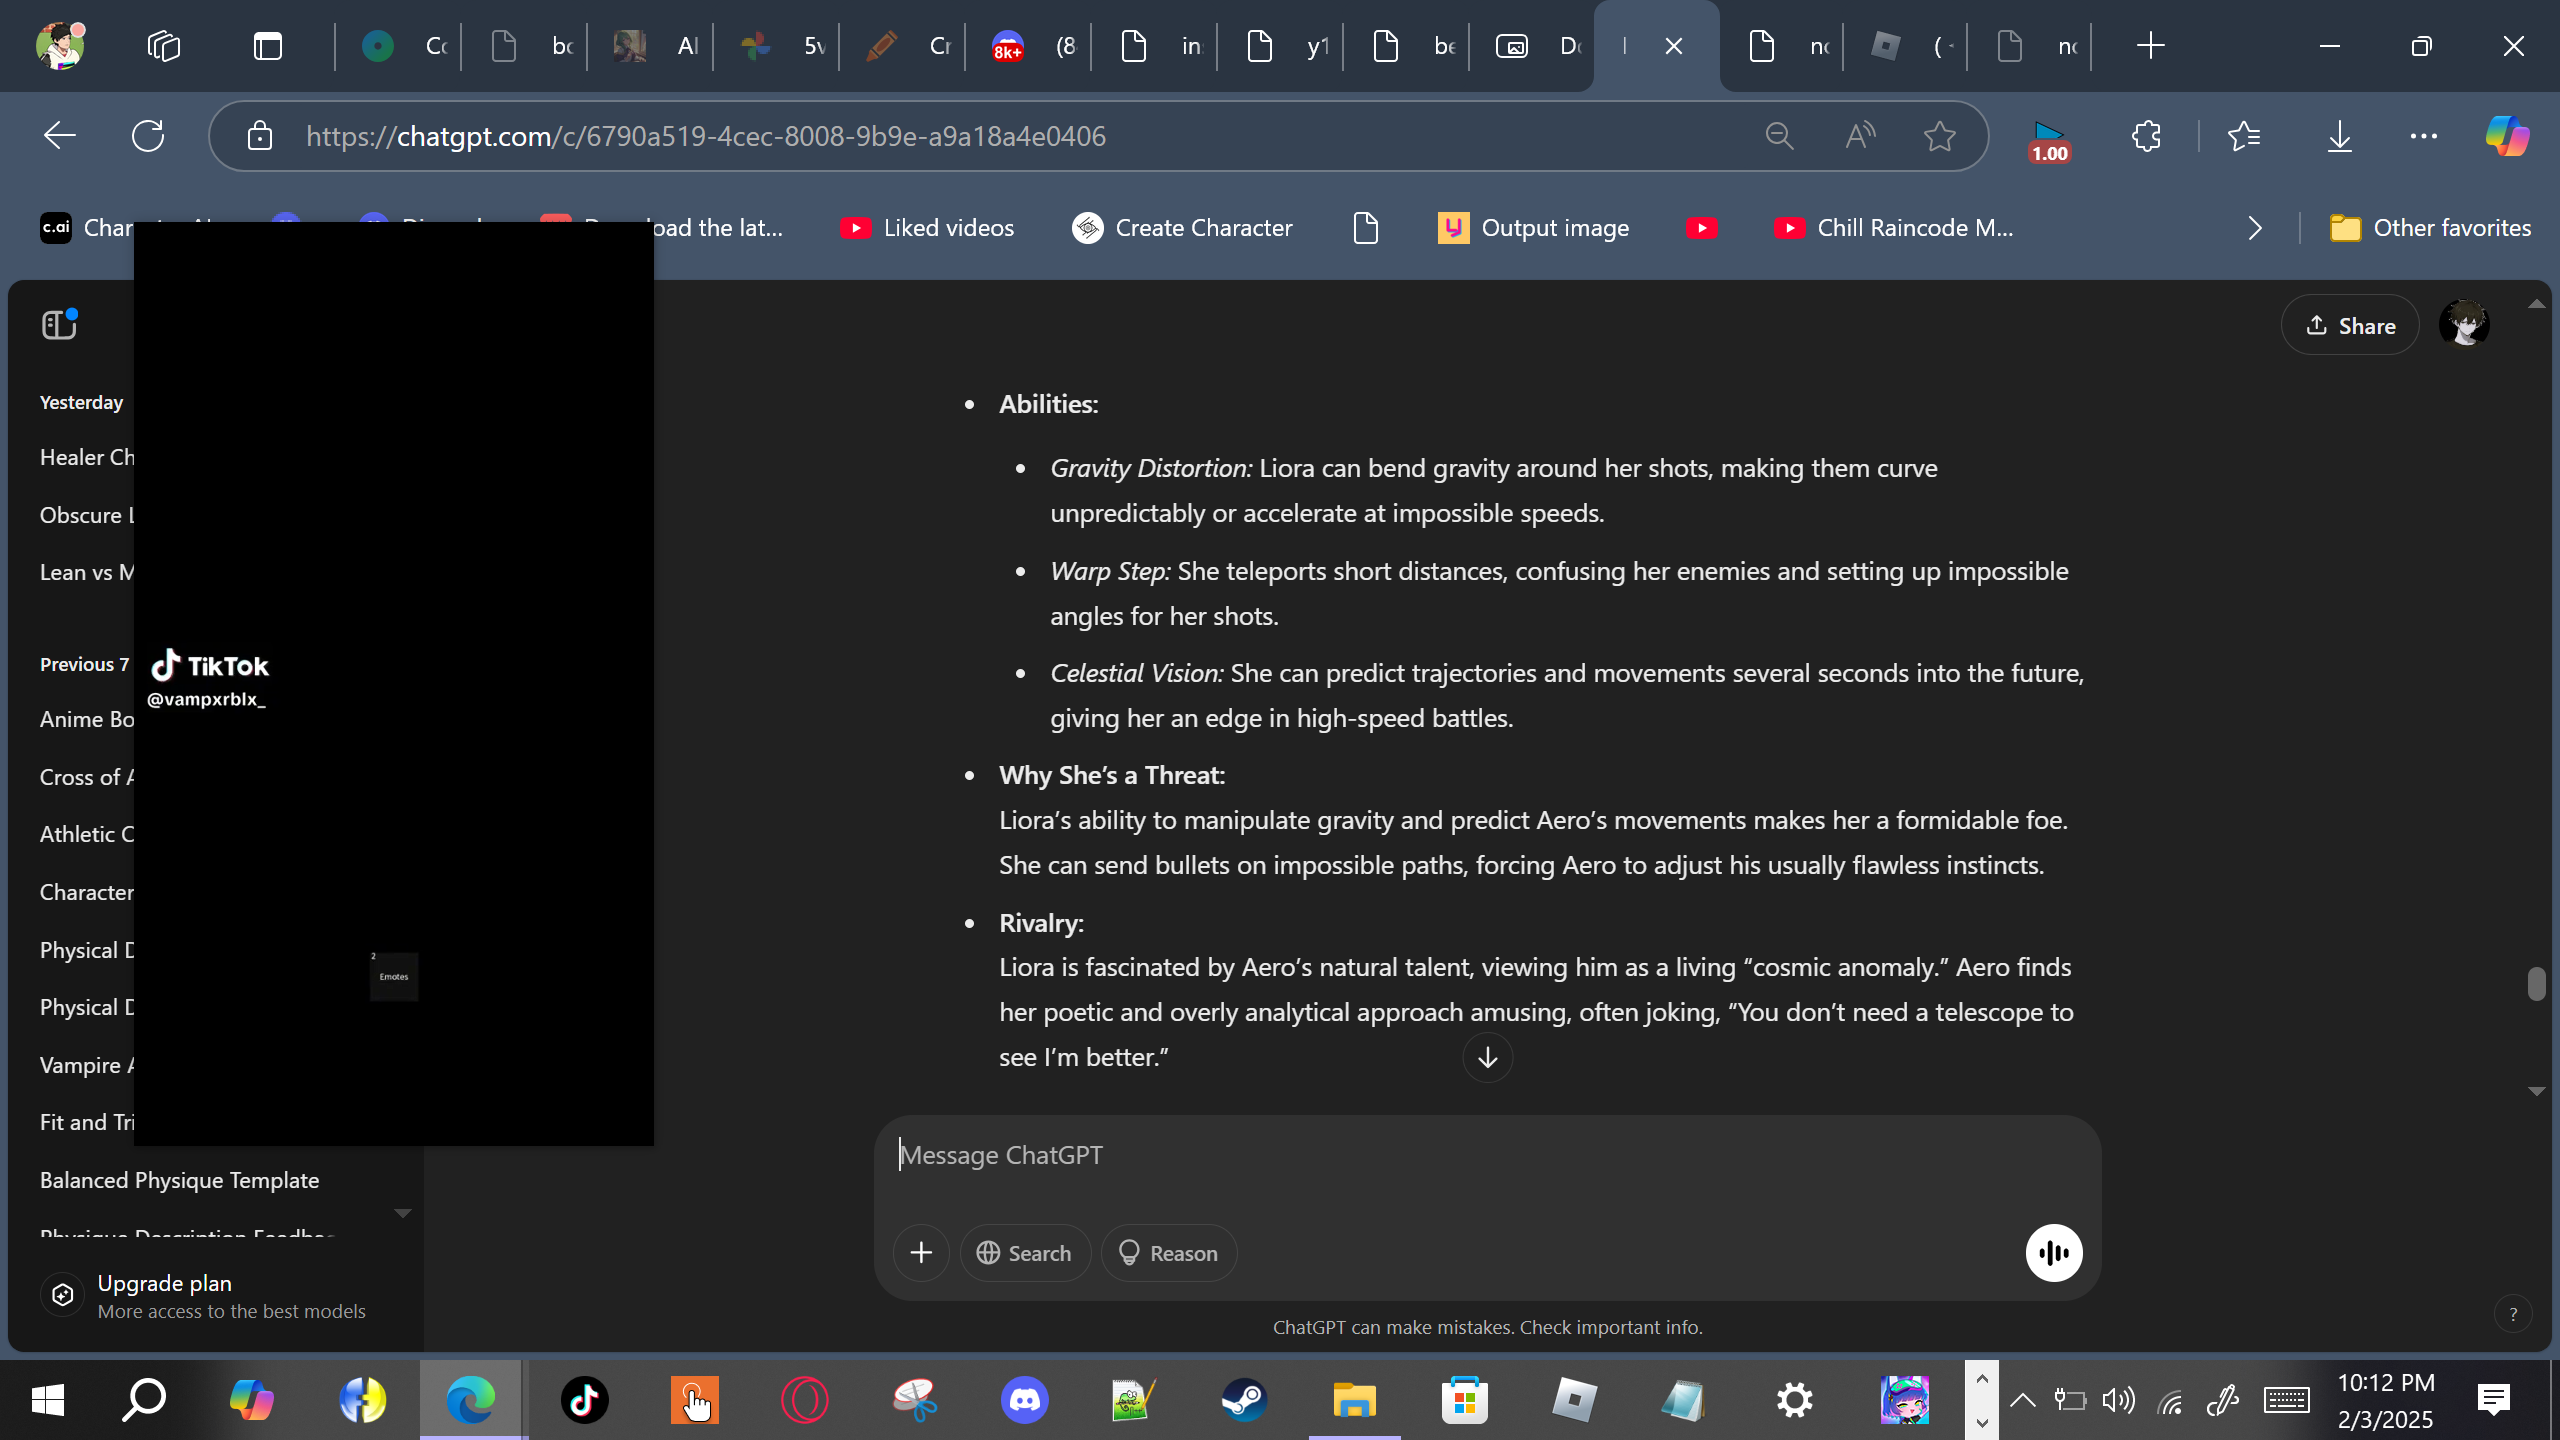Open the Windows Start menu
The image size is (2560, 1440).
click(x=48, y=1400)
